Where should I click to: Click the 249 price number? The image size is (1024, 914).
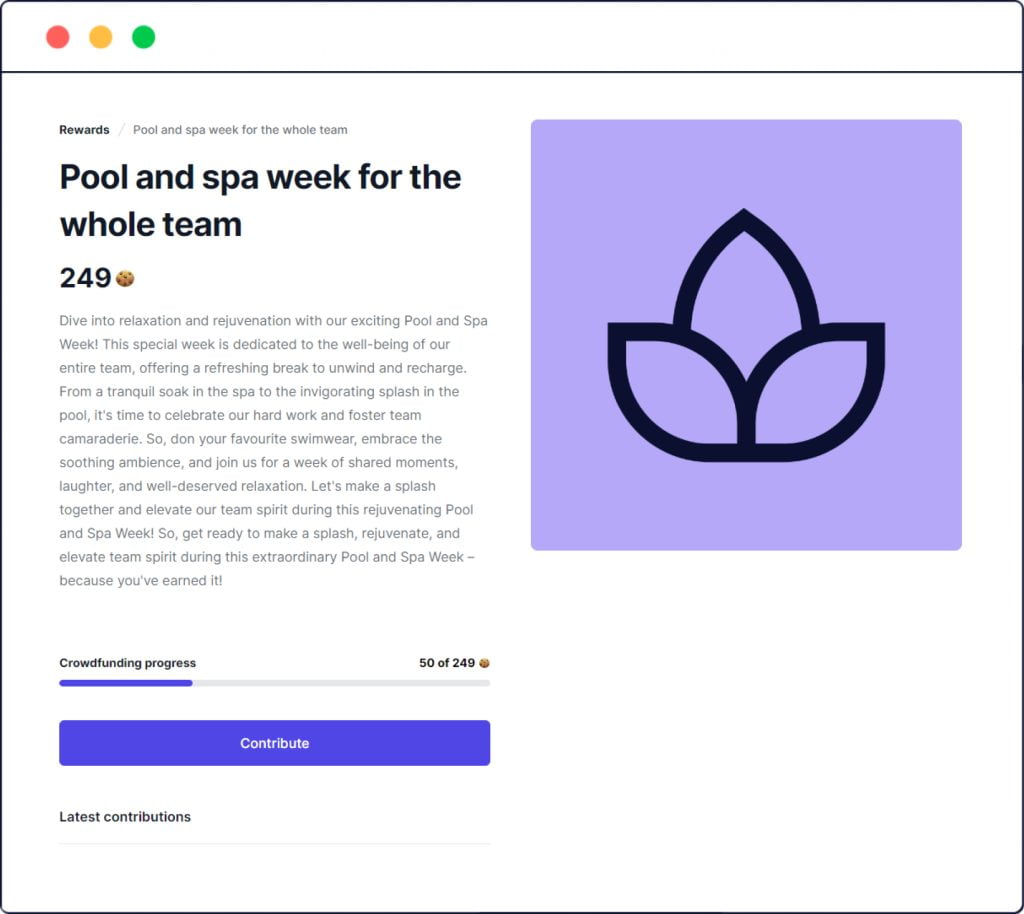(x=85, y=278)
